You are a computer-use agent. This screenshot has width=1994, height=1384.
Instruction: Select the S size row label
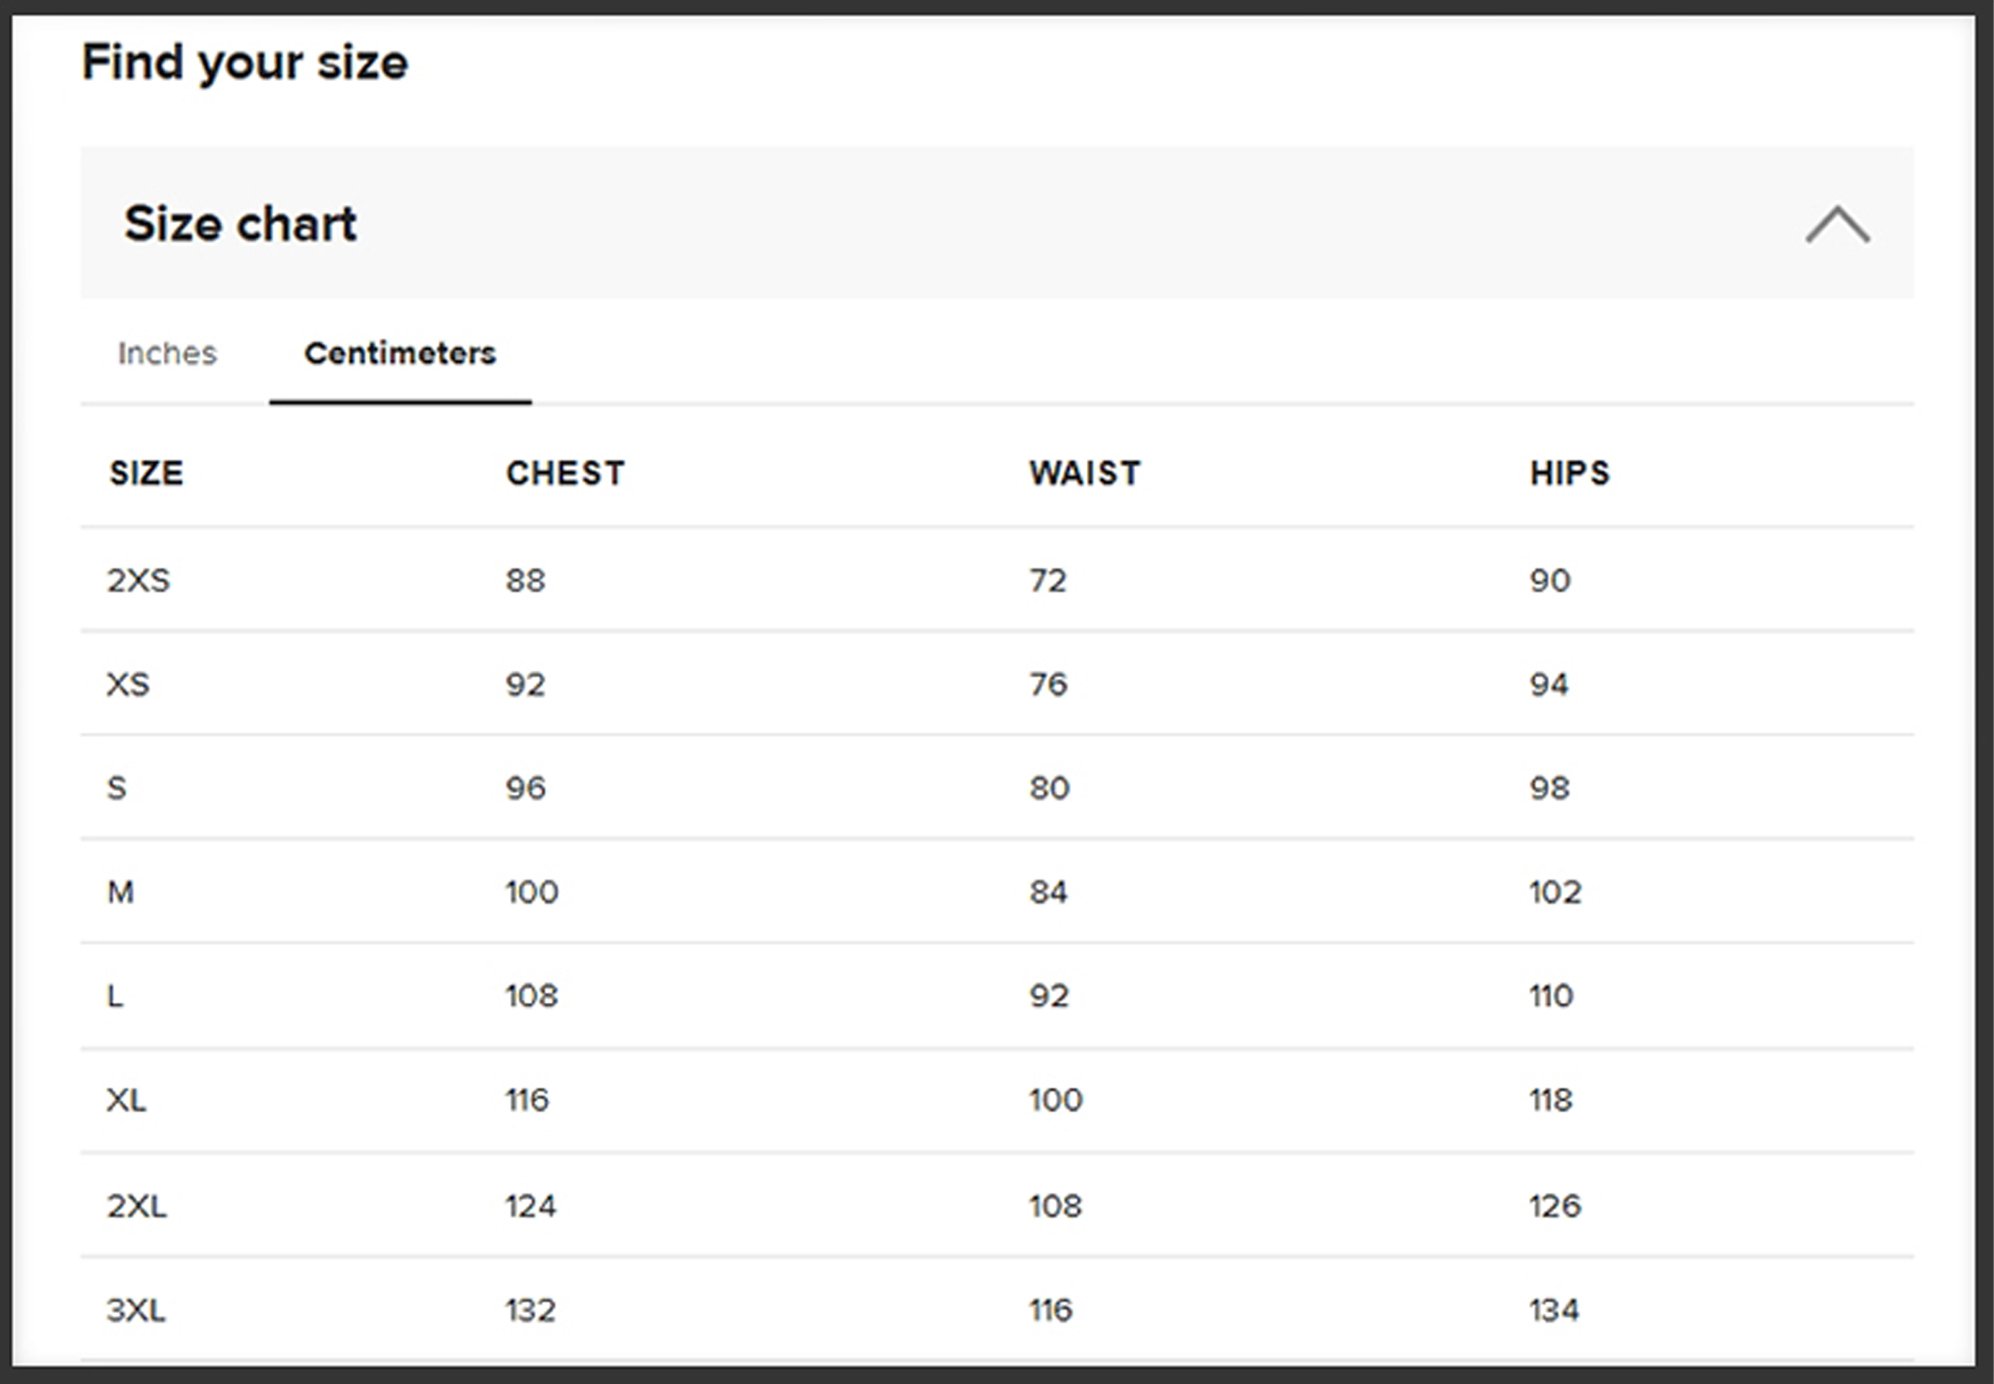point(117,788)
